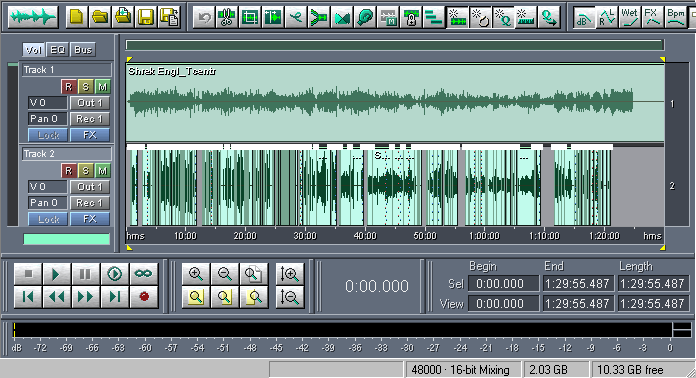Viewport: 696px width, 378px height.
Task: Click the stacked blocks group icon
Action: point(435,17)
